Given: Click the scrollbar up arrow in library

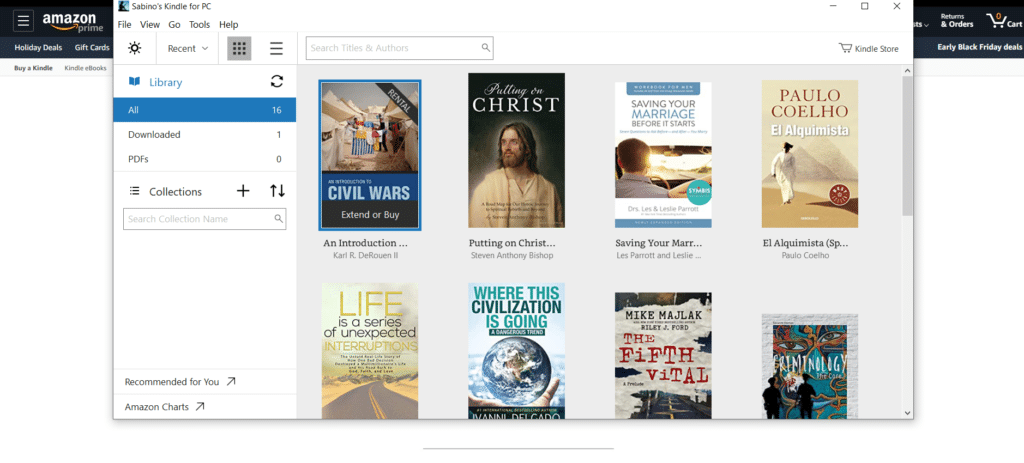Looking at the screenshot, I should click(907, 70).
